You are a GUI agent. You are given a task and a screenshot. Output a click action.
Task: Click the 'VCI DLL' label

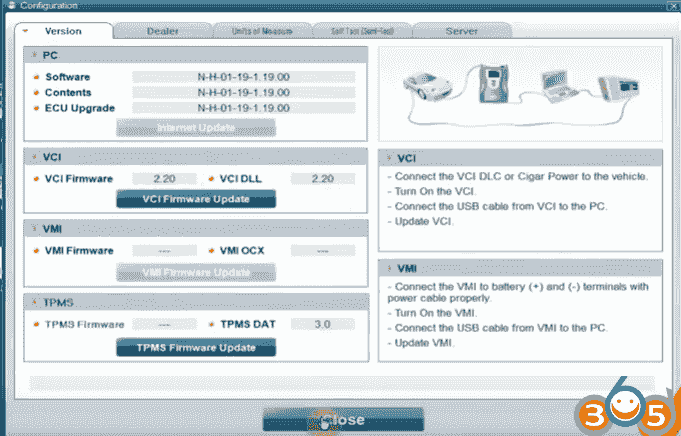(x=241, y=178)
